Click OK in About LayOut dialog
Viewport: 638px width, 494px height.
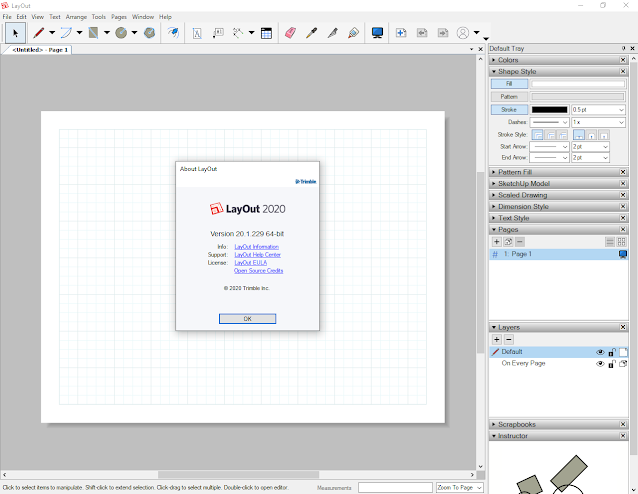[247, 318]
